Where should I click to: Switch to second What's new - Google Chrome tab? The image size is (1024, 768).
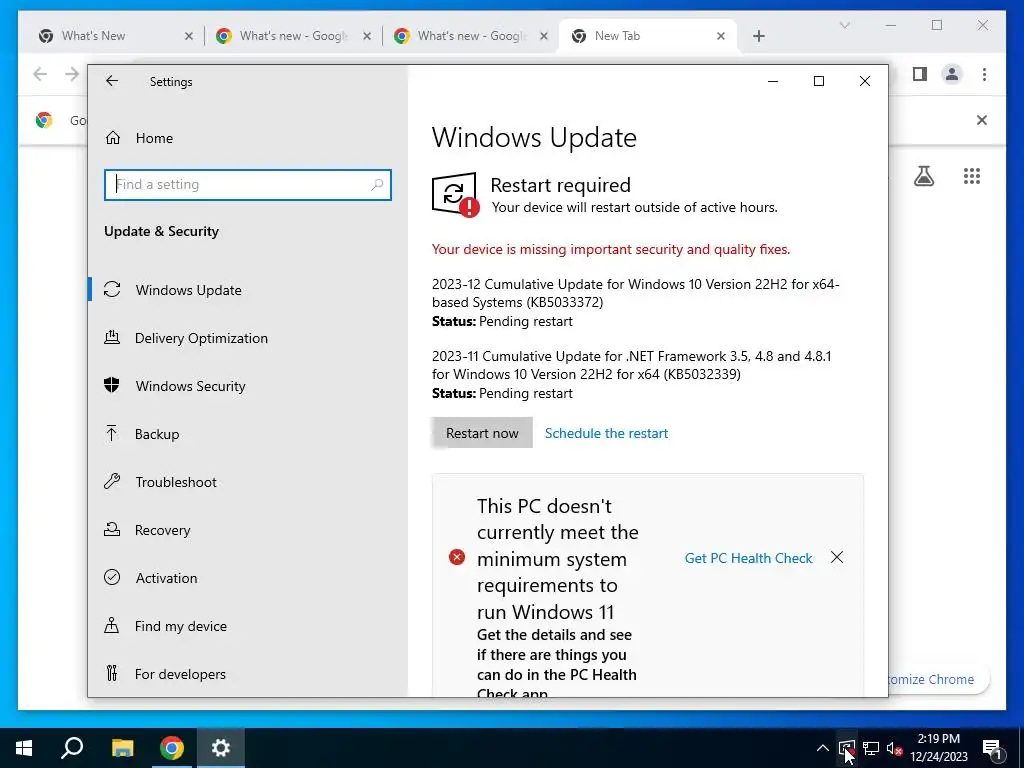(293, 36)
